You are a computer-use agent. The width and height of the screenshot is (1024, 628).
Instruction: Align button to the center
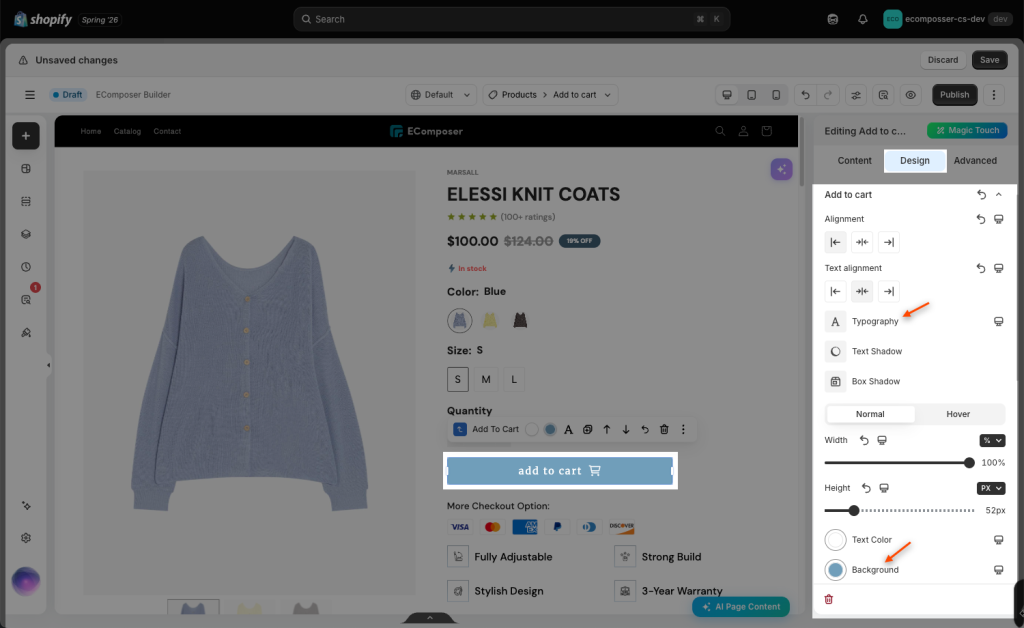862,242
